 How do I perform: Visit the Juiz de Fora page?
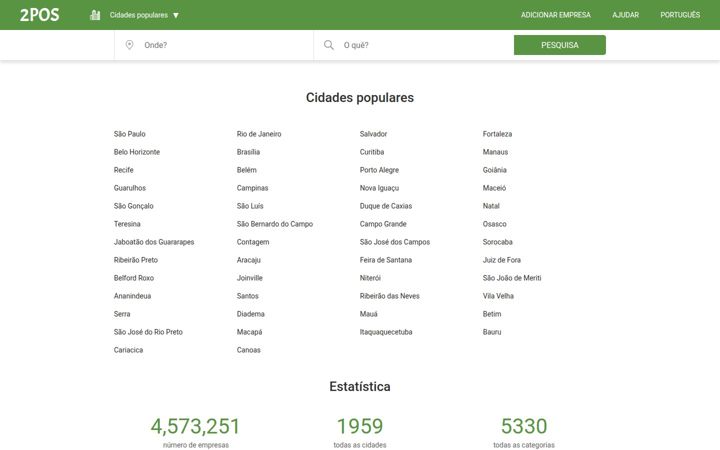(x=501, y=260)
